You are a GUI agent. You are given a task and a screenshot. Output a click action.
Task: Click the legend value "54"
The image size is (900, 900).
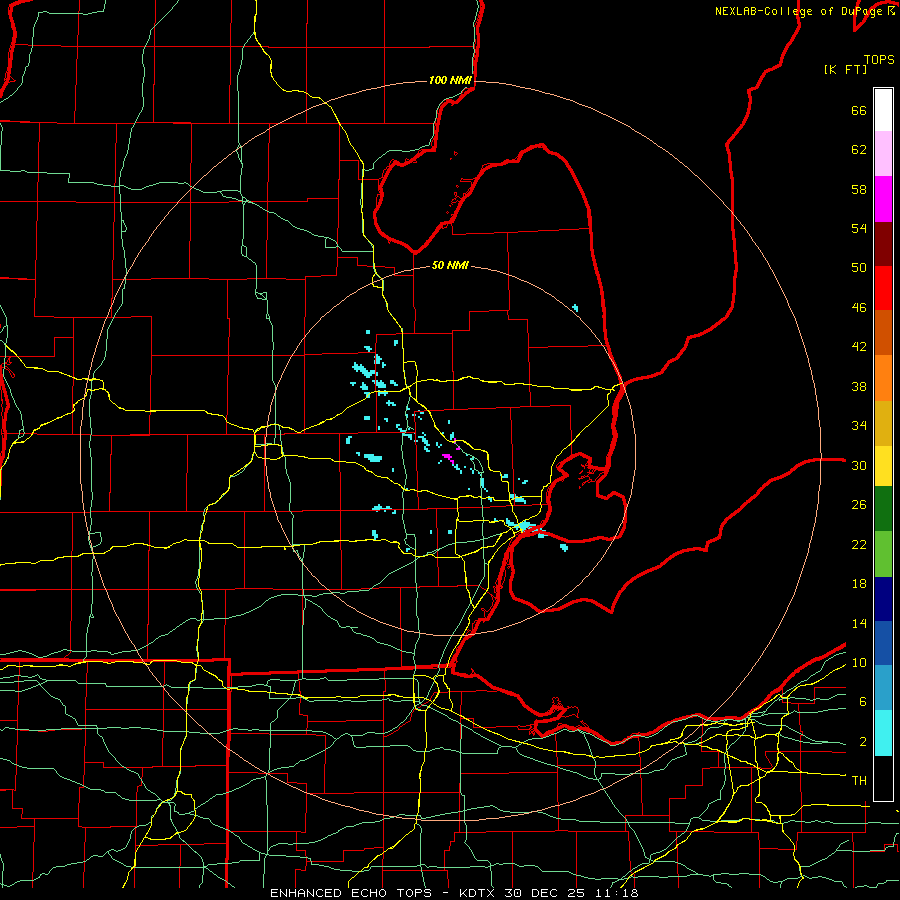859,228
